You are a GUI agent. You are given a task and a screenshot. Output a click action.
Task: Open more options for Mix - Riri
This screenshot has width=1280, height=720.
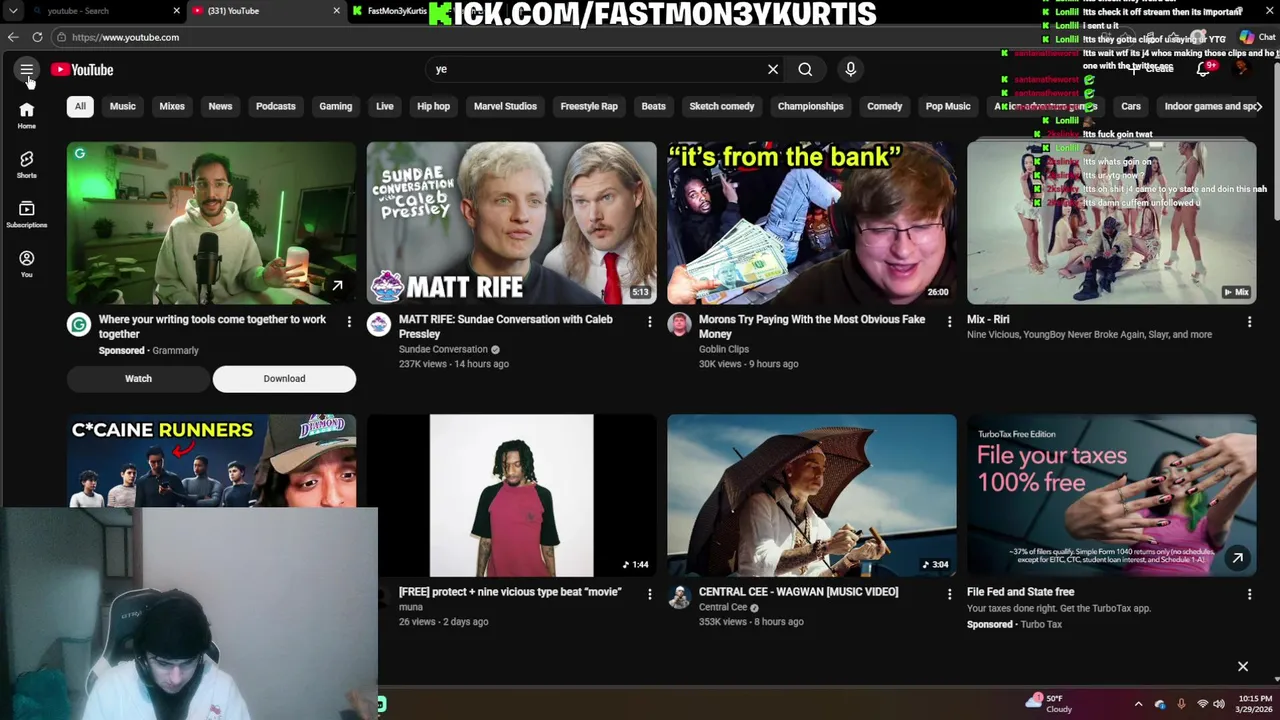[x=1249, y=321]
